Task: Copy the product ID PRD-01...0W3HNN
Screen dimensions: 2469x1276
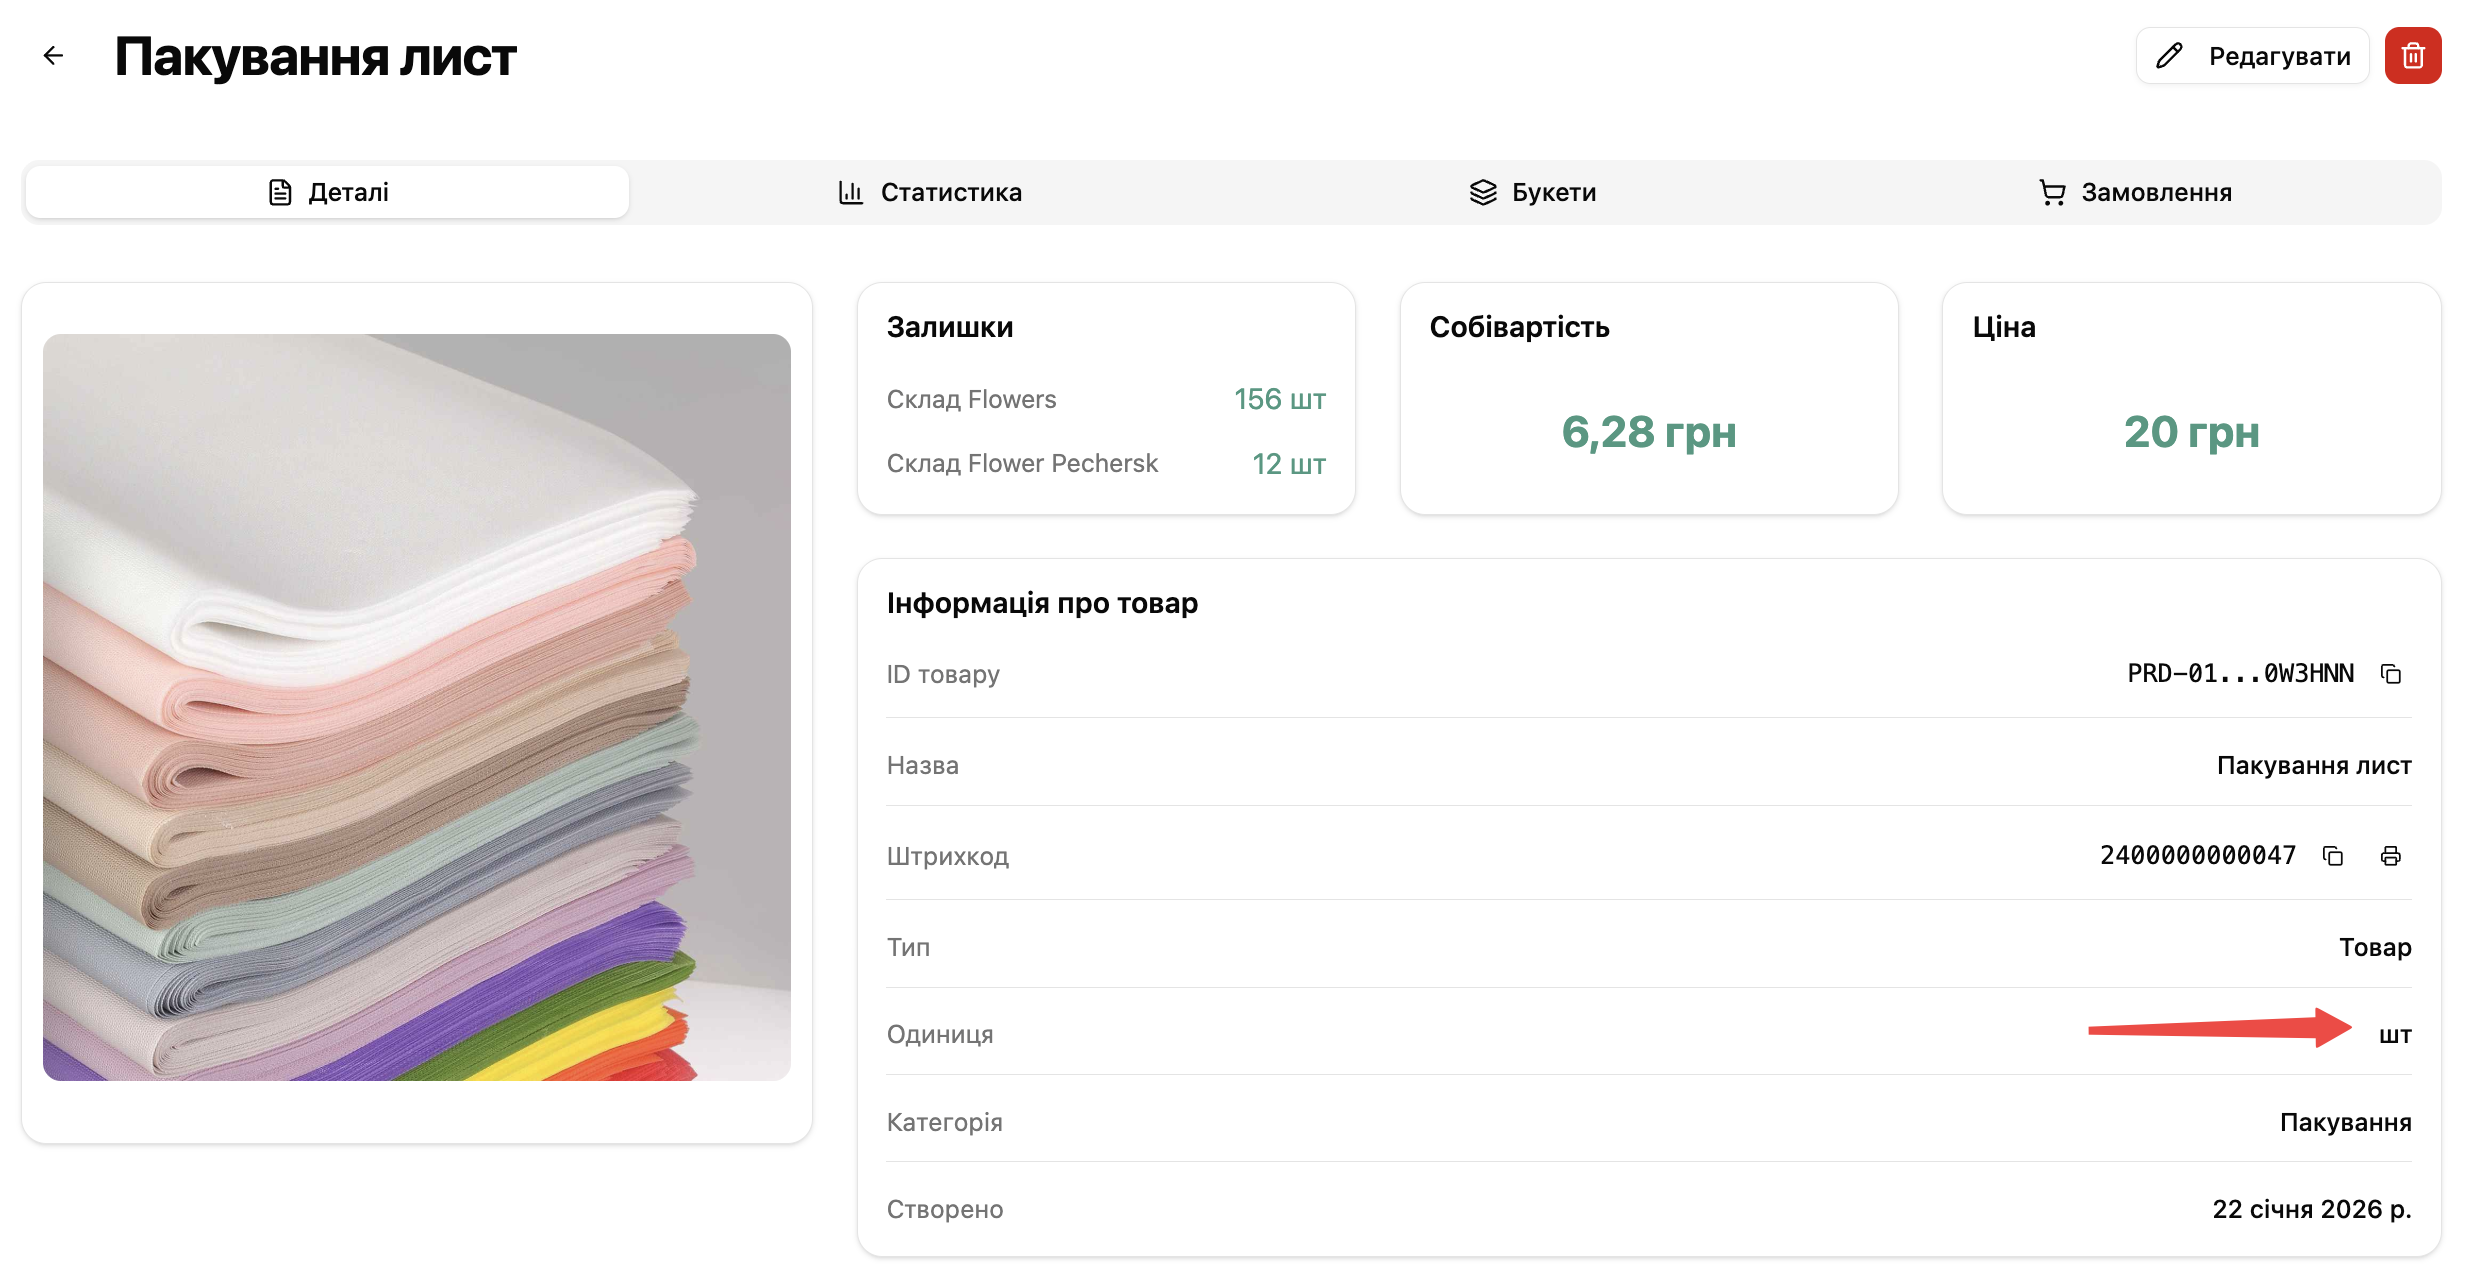Action: pyautogui.click(x=2391, y=675)
